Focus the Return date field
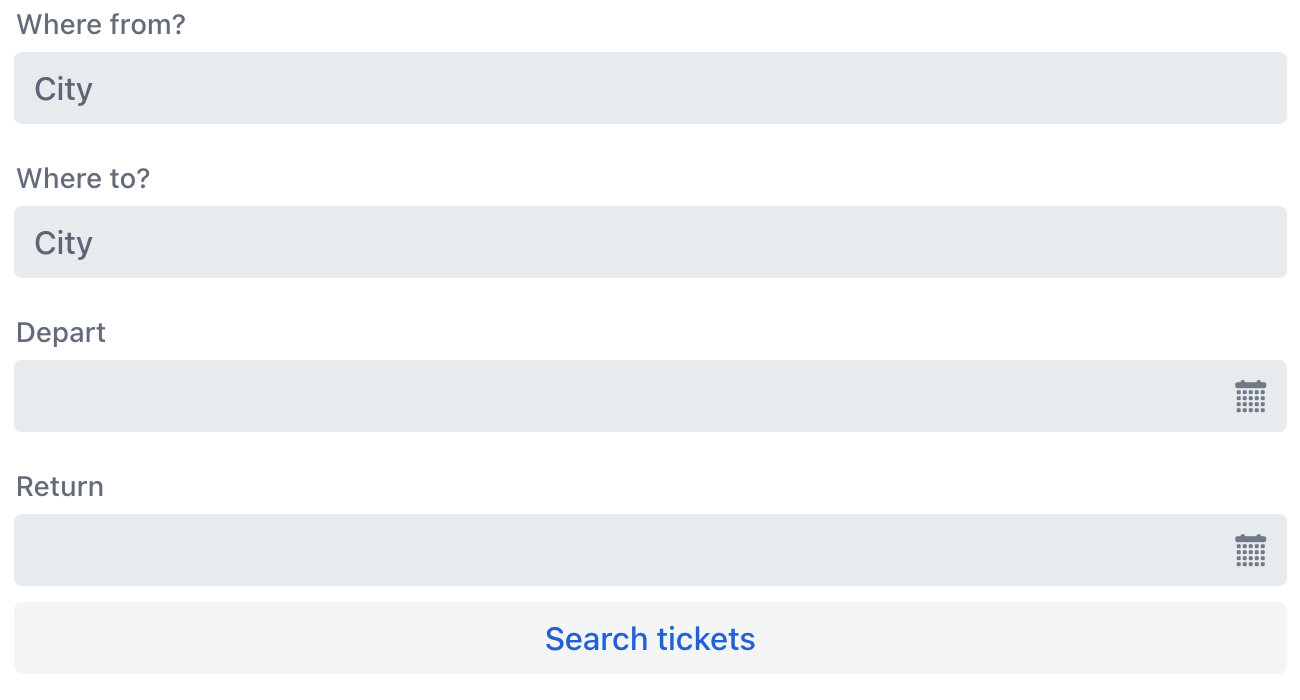Image resolution: width=1300 pixels, height=700 pixels. tap(620, 550)
